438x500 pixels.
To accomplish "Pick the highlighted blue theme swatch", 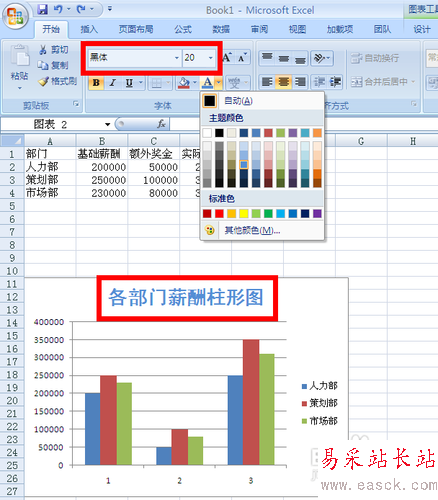I will 244,164.
